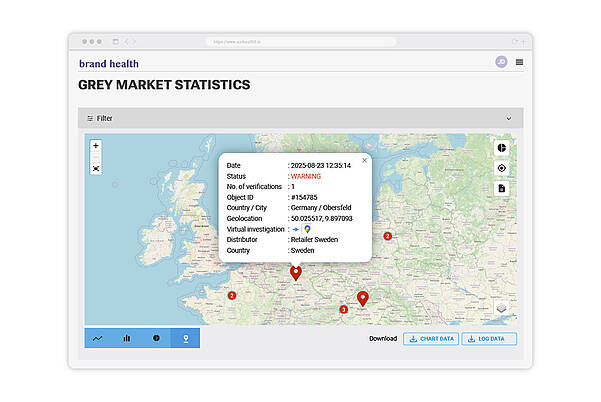601x402 pixels.
Task: Close the map info popup
Action: click(x=364, y=159)
